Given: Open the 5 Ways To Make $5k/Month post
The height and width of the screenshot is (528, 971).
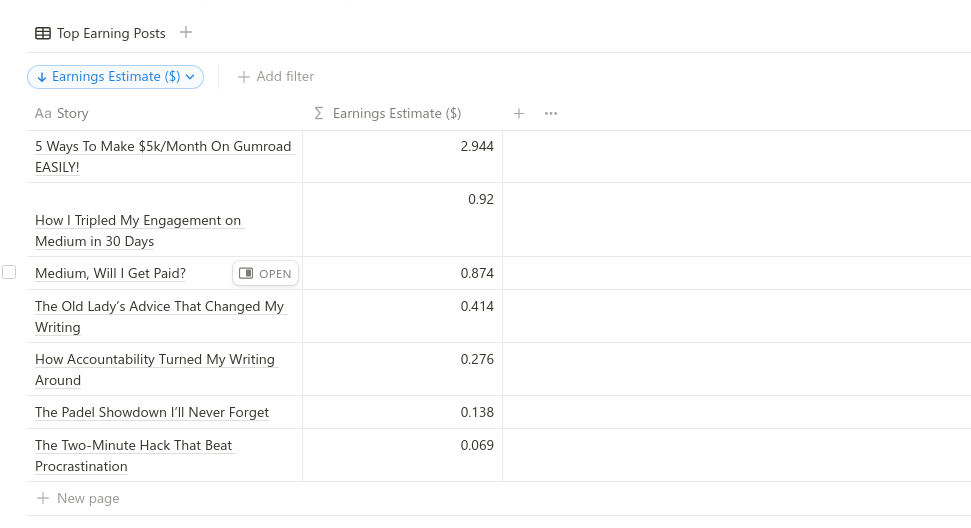Looking at the screenshot, I should pos(163,146).
